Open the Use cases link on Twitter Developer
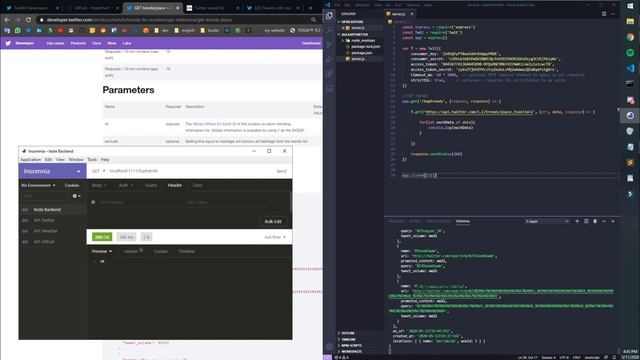 pos(55,43)
